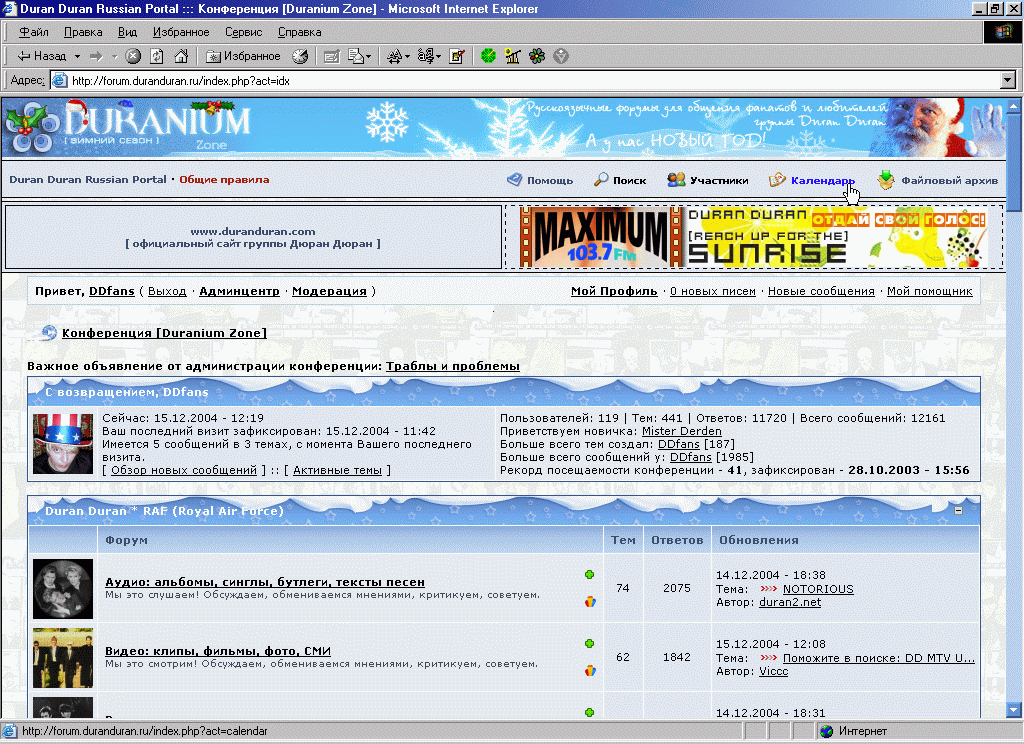The height and width of the screenshot is (744, 1024).
Task: Click the vertical scrollbar down arrow
Action: 1015,709
